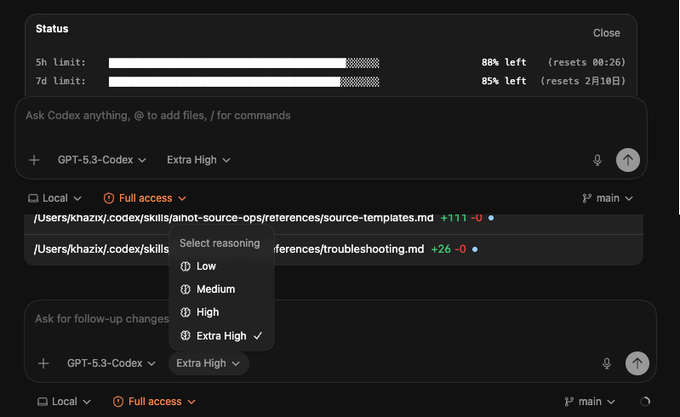
Task: Click the plus icon in the upper prompt box
Action: (x=34, y=160)
